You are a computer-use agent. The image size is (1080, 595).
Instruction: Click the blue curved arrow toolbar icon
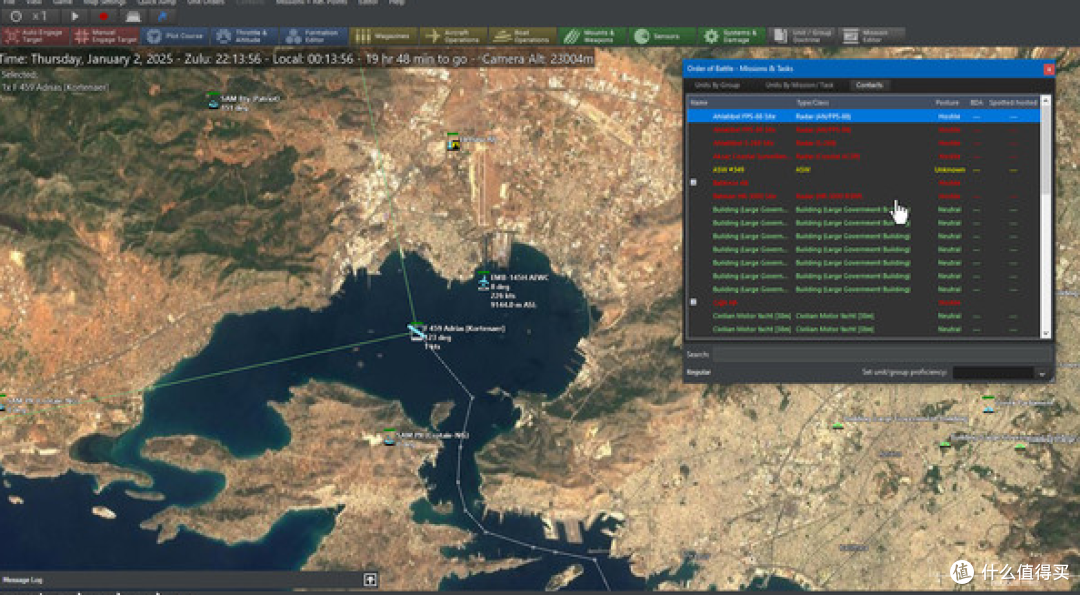(163, 16)
